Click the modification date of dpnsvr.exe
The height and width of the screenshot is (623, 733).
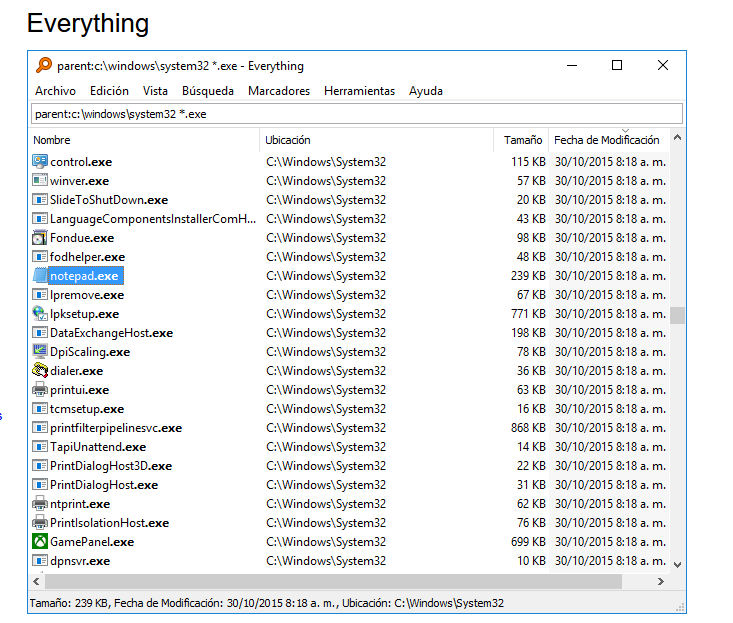point(610,561)
